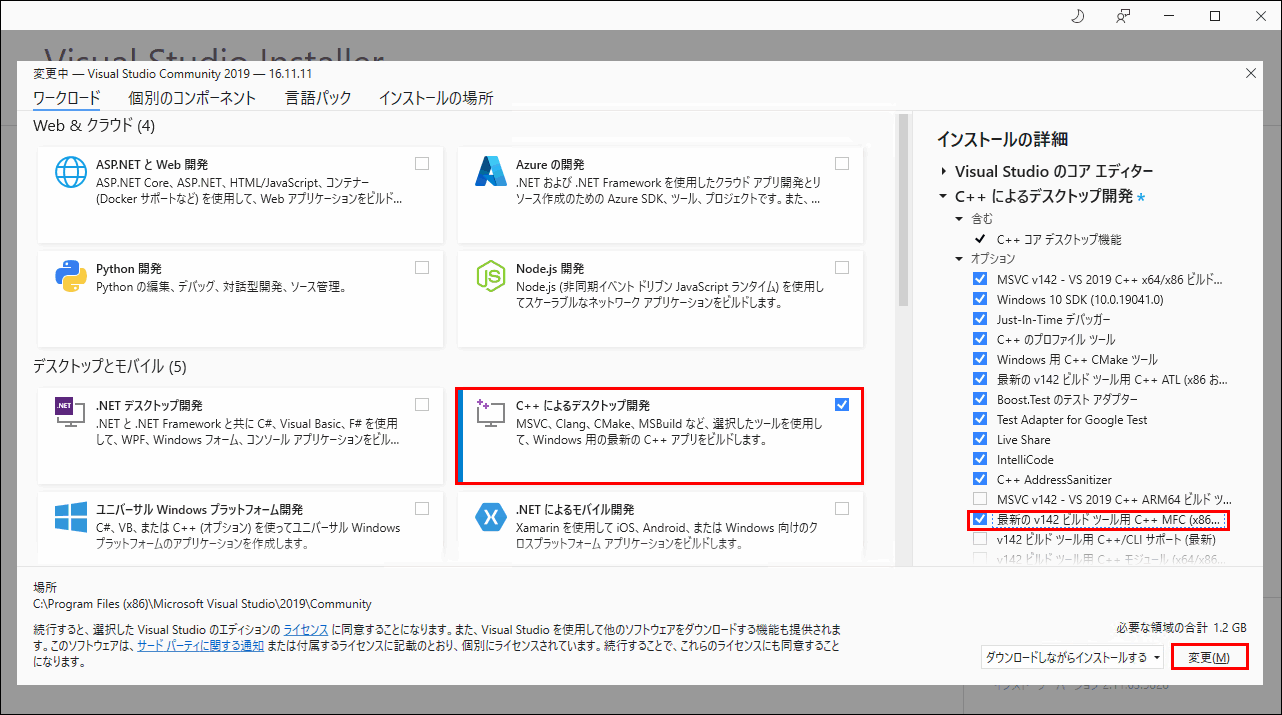This screenshot has height=715, width=1282.
Task: Uncheck C++ のプロファイル ツール option
Action: [x=980, y=339]
